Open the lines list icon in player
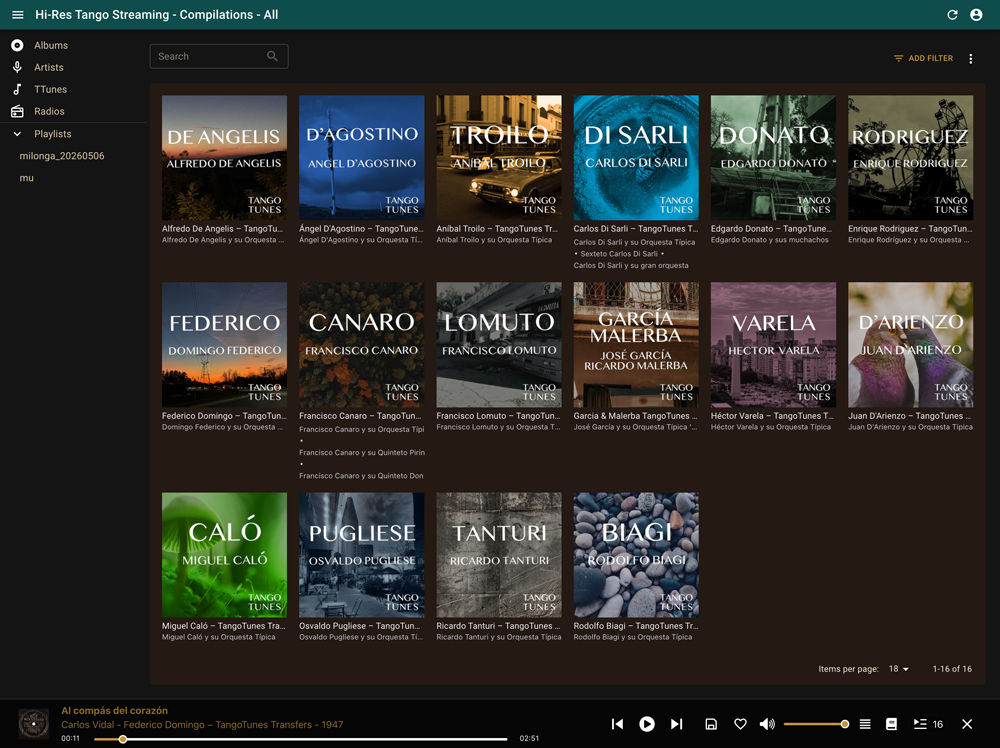1000x748 pixels. 865,724
